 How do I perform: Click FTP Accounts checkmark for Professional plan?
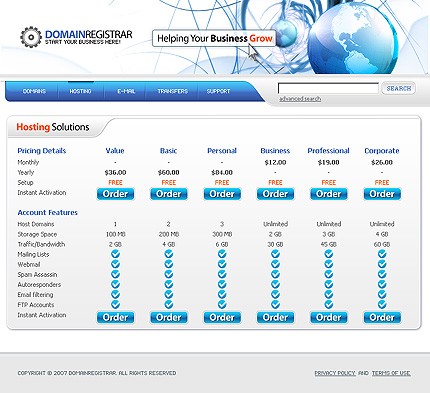tap(329, 304)
